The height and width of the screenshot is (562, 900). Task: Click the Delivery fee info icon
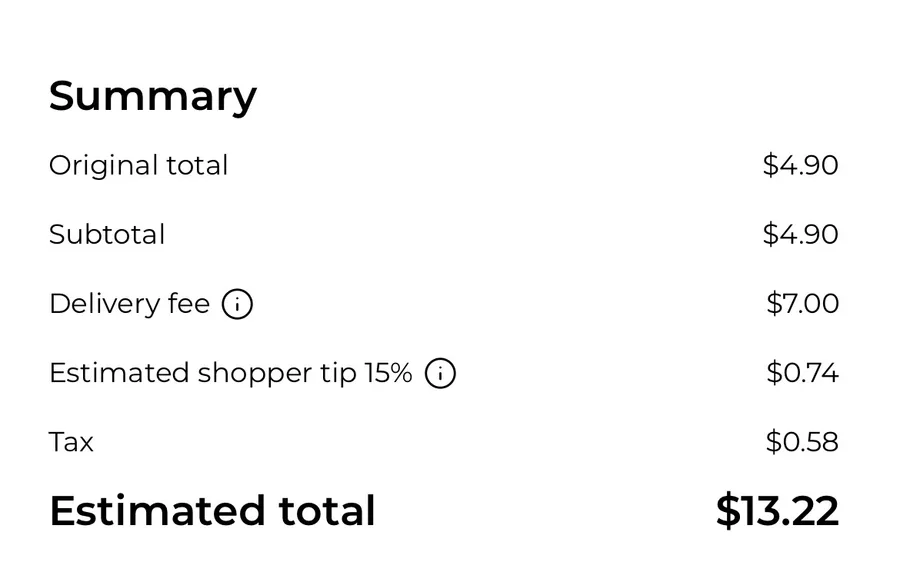(x=237, y=304)
